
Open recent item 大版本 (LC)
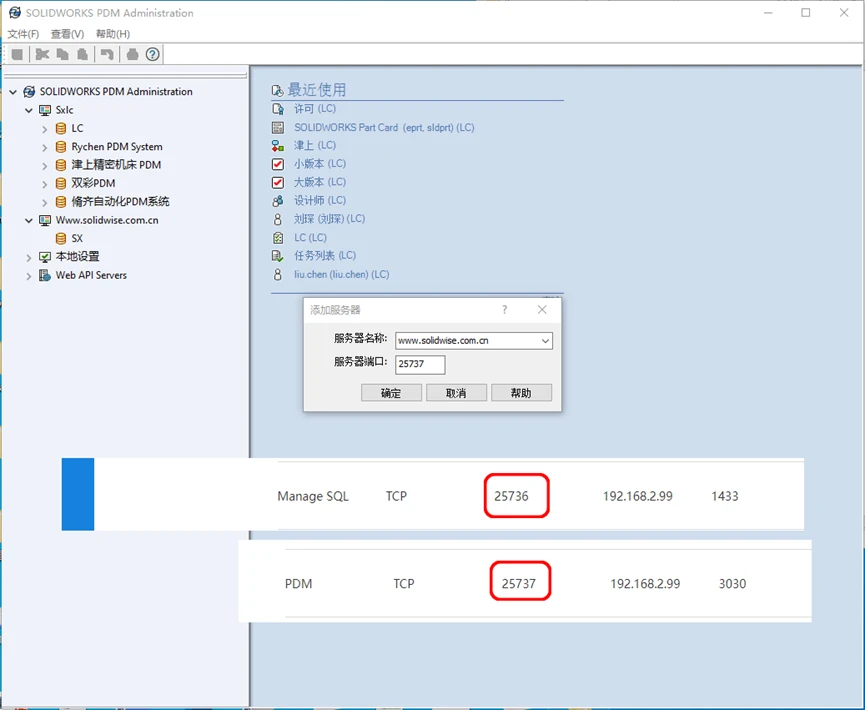tap(319, 182)
